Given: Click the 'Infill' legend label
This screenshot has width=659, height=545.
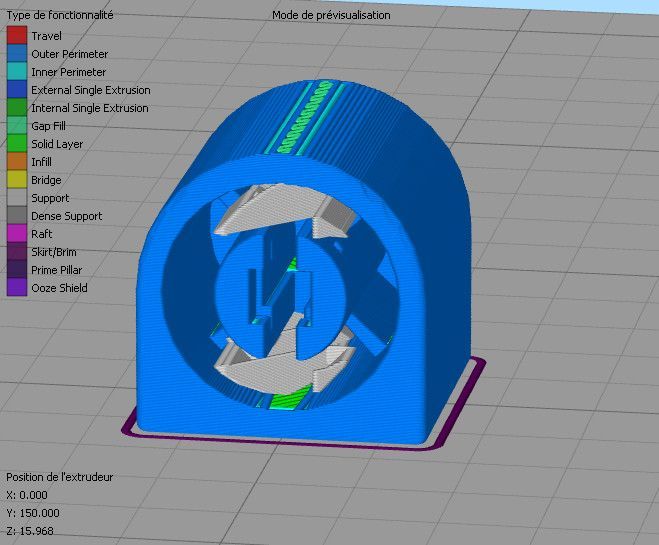Looking at the screenshot, I should tap(41, 162).
